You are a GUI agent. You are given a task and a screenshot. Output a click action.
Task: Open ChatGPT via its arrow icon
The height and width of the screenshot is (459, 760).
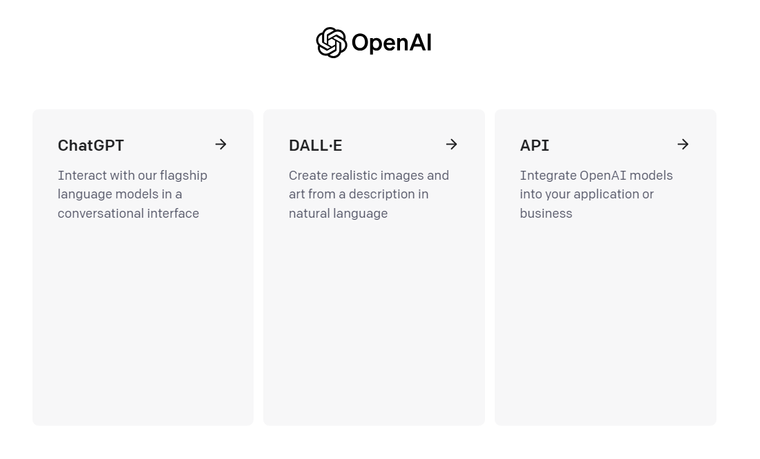[221, 144]
